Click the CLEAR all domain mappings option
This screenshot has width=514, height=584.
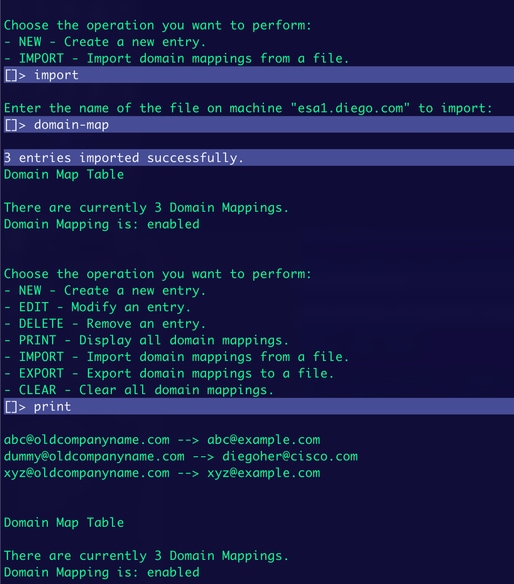[x=139, y=390]
